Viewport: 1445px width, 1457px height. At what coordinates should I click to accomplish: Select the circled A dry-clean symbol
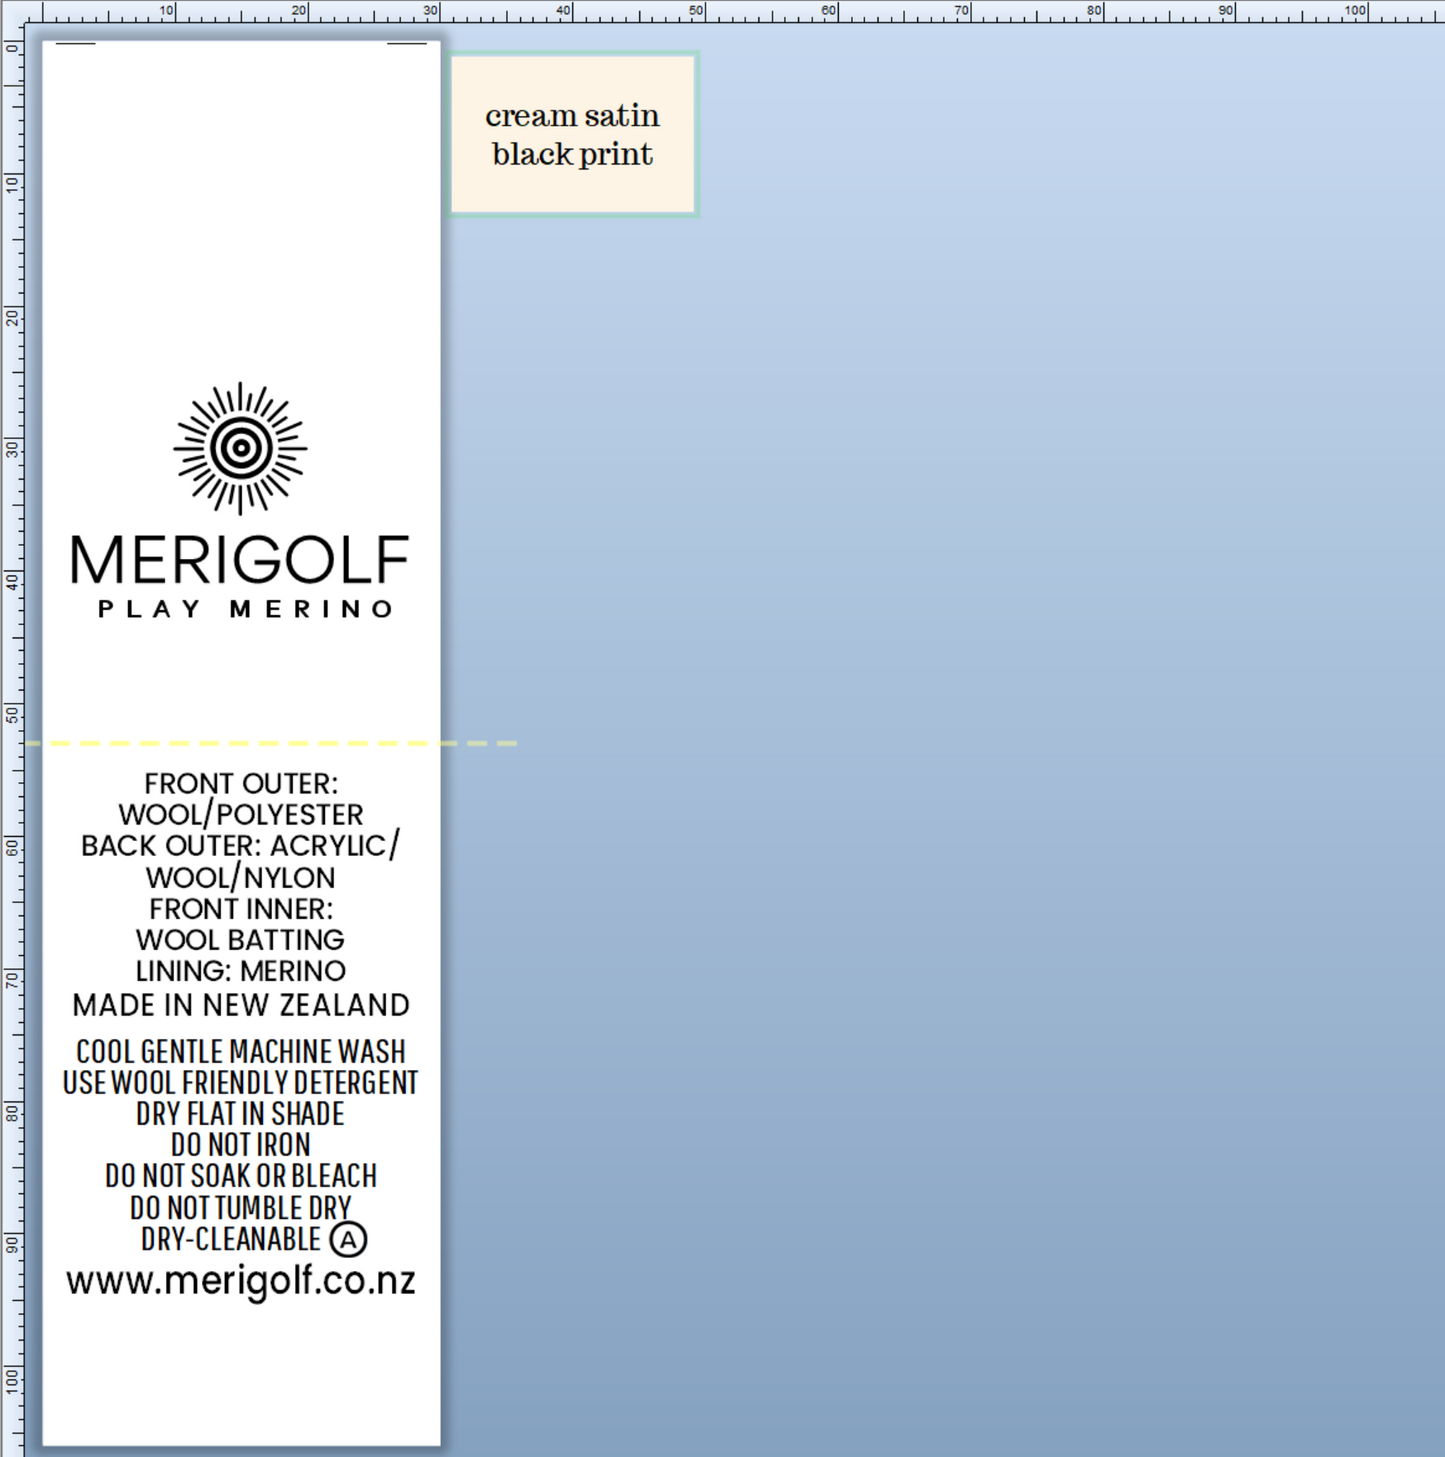click(x=348, y=1240)
